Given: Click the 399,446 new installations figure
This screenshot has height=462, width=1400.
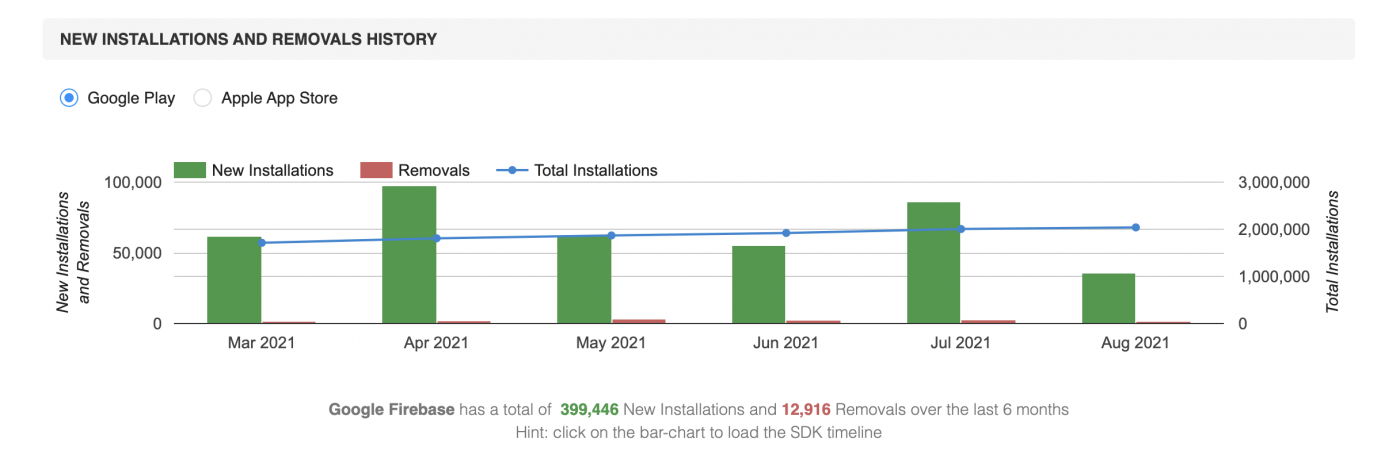Looking at the screenshot, I should (590, 409).
